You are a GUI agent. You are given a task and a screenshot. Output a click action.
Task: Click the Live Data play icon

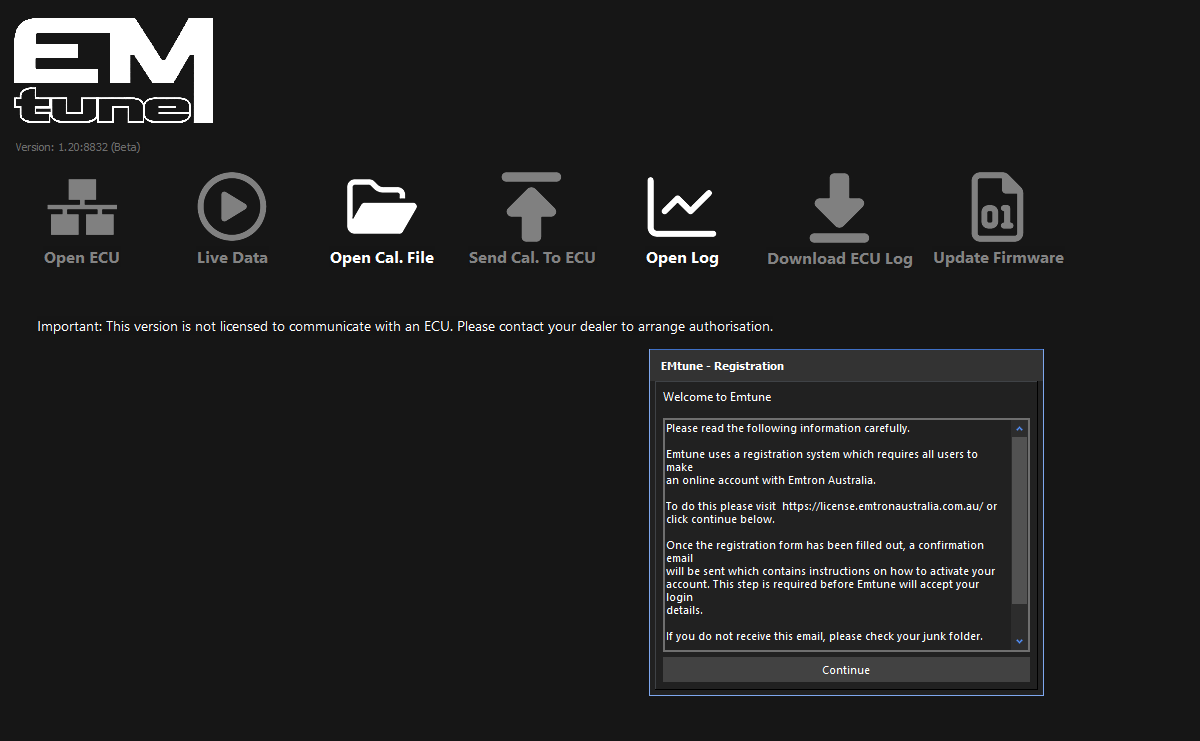[x=232, y=207]
